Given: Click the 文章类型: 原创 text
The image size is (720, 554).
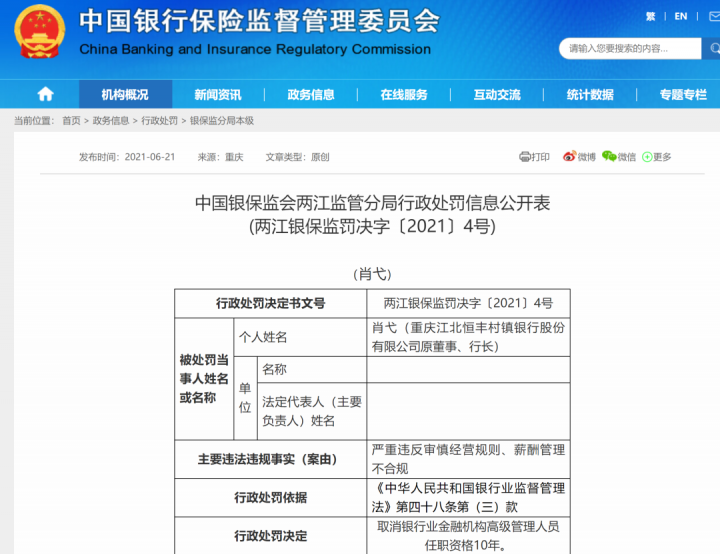Looking at the screenshot, I should 298,157.
